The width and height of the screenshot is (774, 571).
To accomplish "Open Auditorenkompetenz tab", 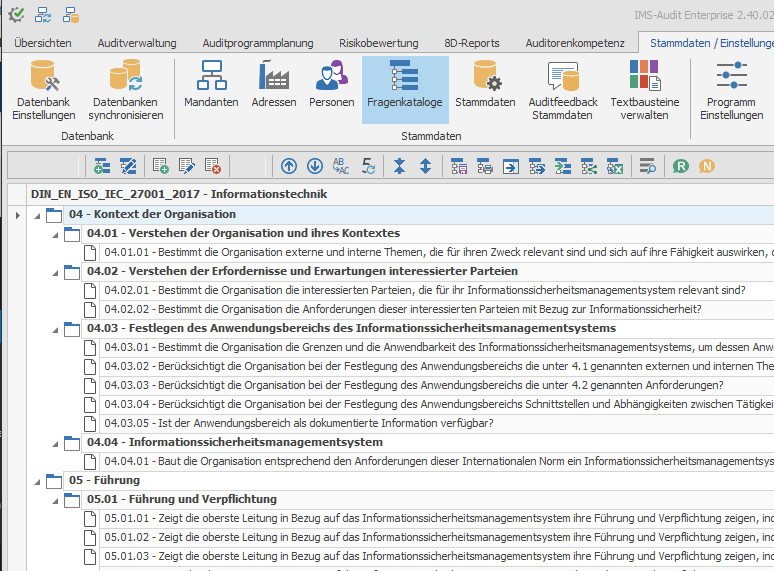I will 575,43.
